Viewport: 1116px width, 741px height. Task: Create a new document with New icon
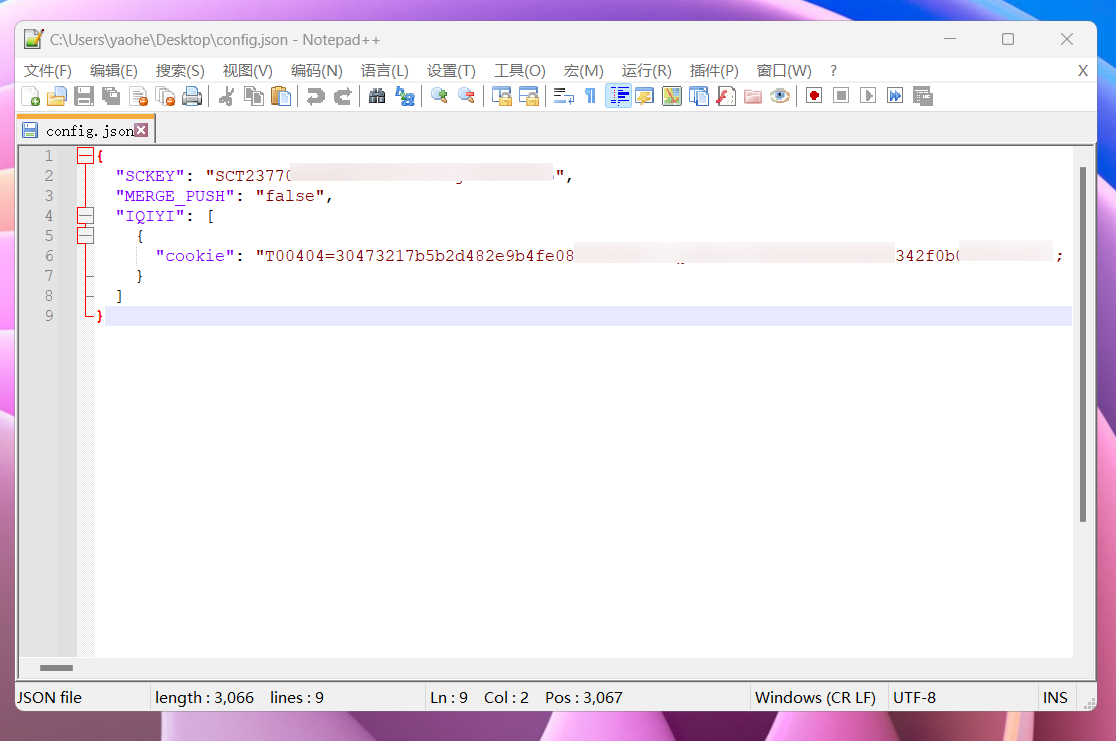click(30, 96)
